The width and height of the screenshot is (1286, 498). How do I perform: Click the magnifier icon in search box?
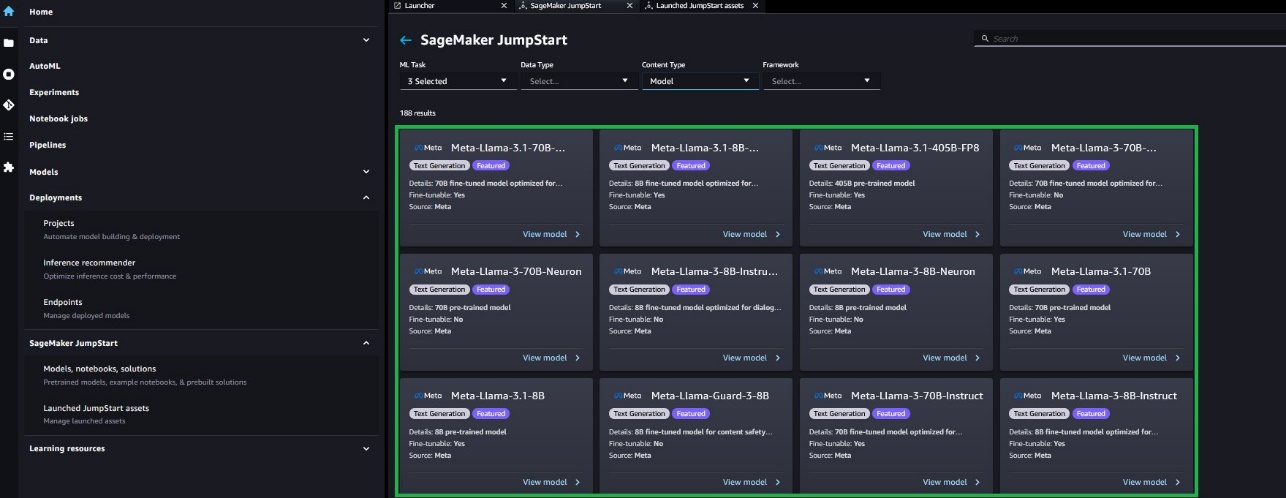pos(986,39)
